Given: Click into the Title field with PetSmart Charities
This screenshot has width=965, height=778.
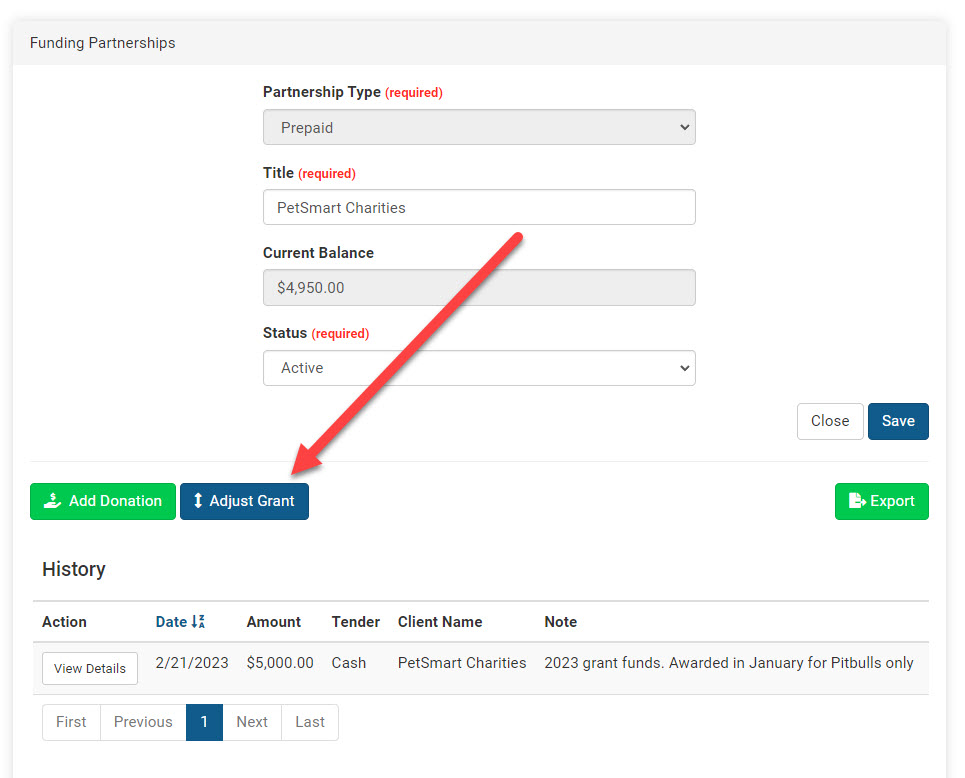Looking at the screenshot, I should click(x=479, y=208).
